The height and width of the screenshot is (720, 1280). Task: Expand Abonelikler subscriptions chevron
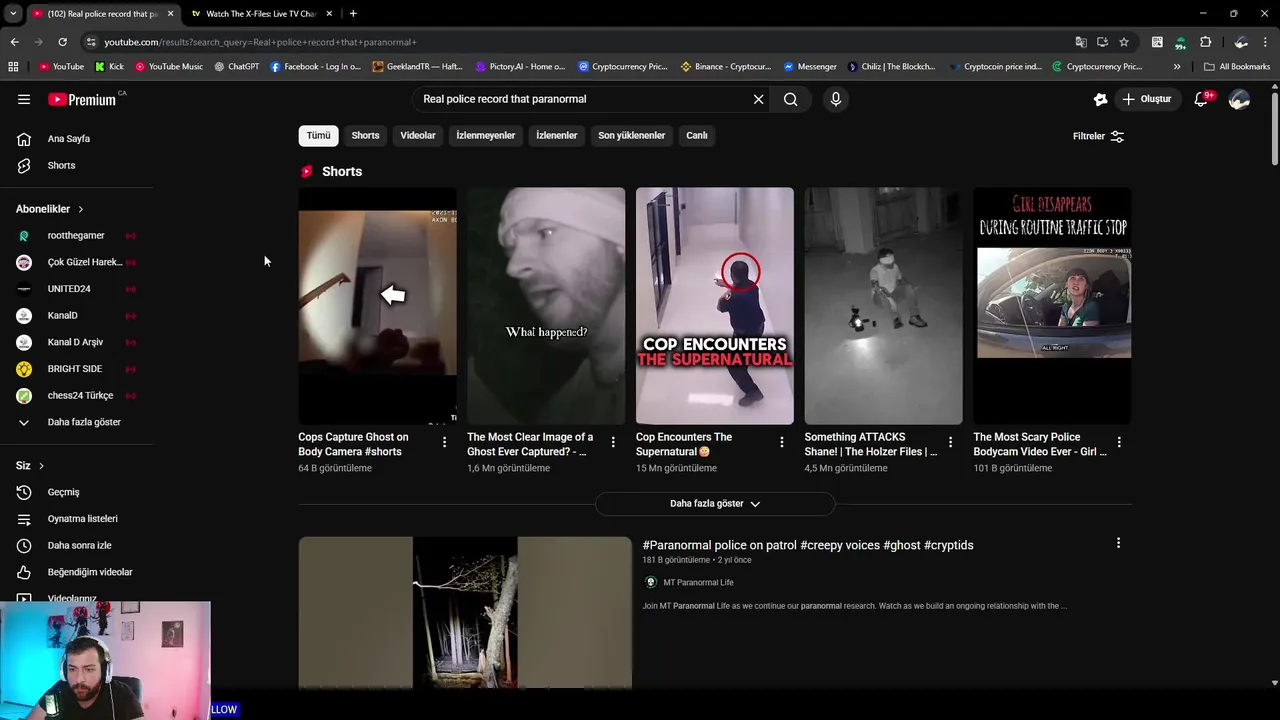click(81, 209)
